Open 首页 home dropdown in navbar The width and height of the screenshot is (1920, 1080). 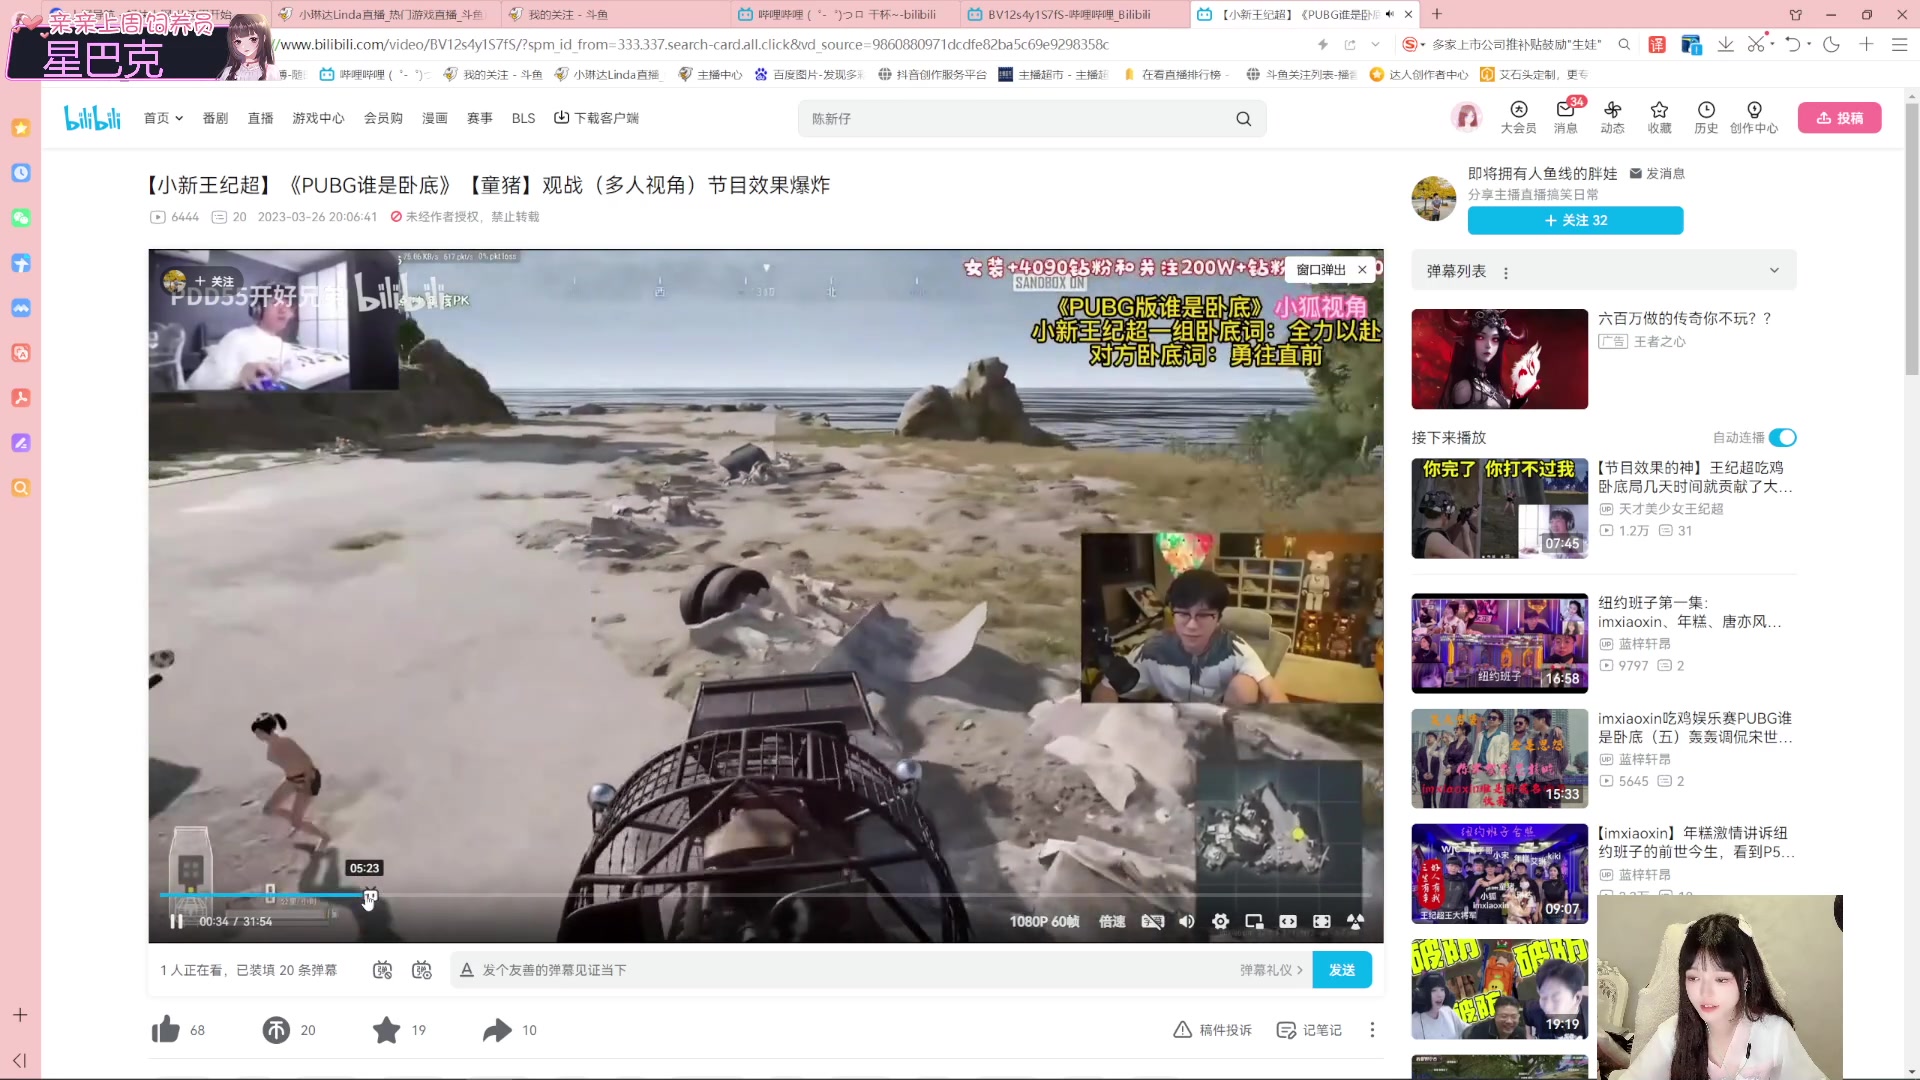click(x=163, y=118)
